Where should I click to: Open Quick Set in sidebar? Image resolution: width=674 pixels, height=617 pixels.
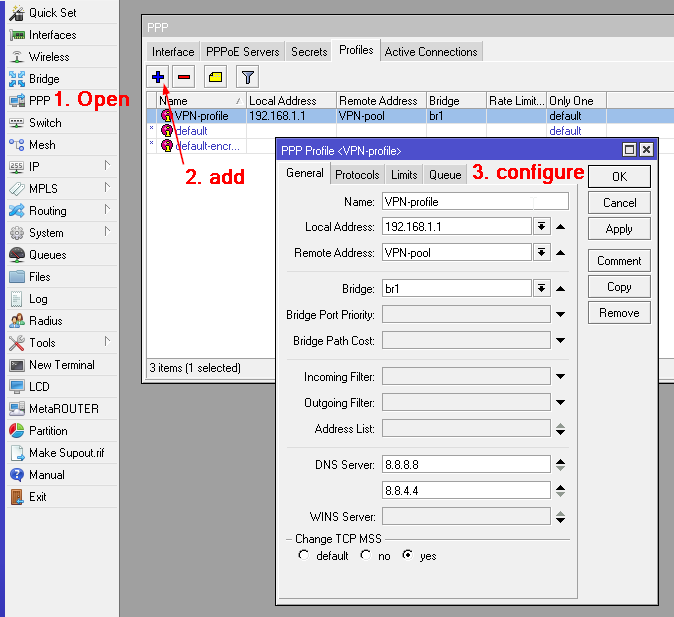52,13
